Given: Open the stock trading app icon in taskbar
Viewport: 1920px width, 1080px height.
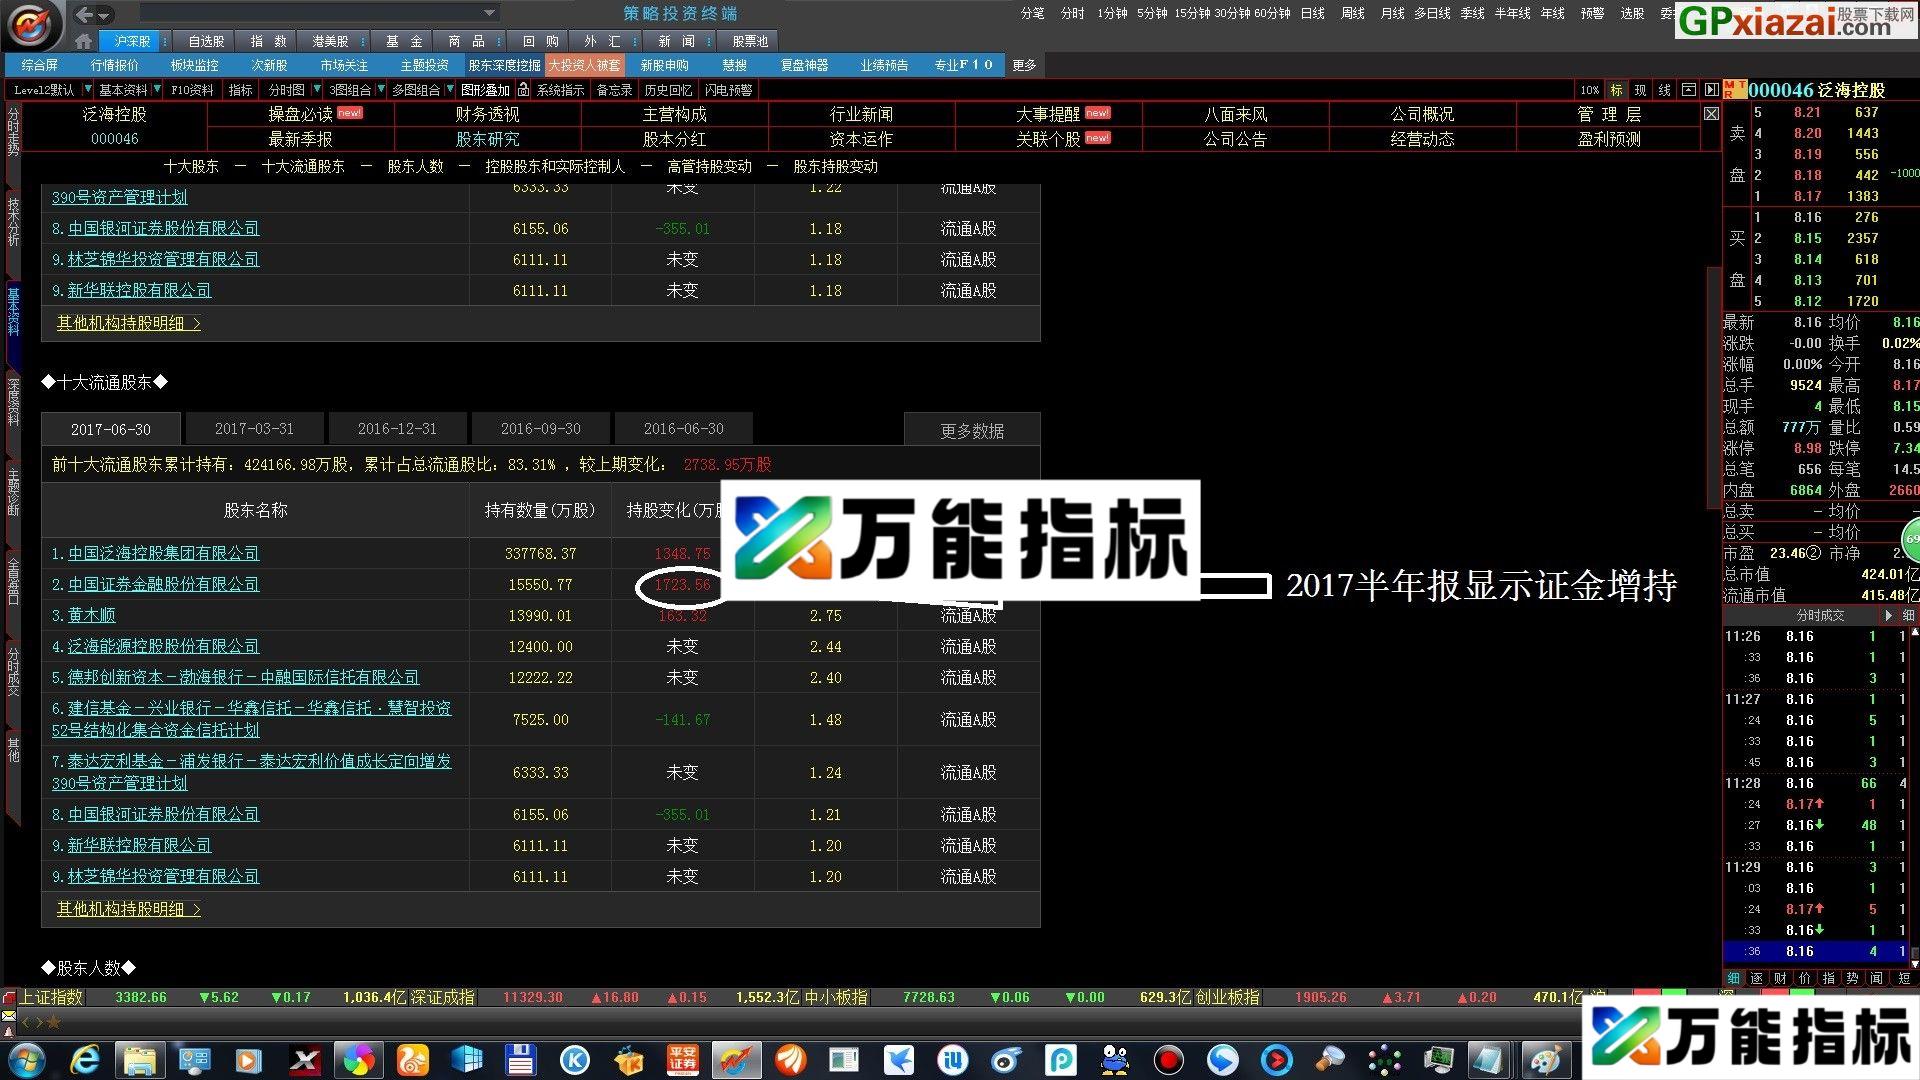Looking at the screenshot, I should point(738,1060).
